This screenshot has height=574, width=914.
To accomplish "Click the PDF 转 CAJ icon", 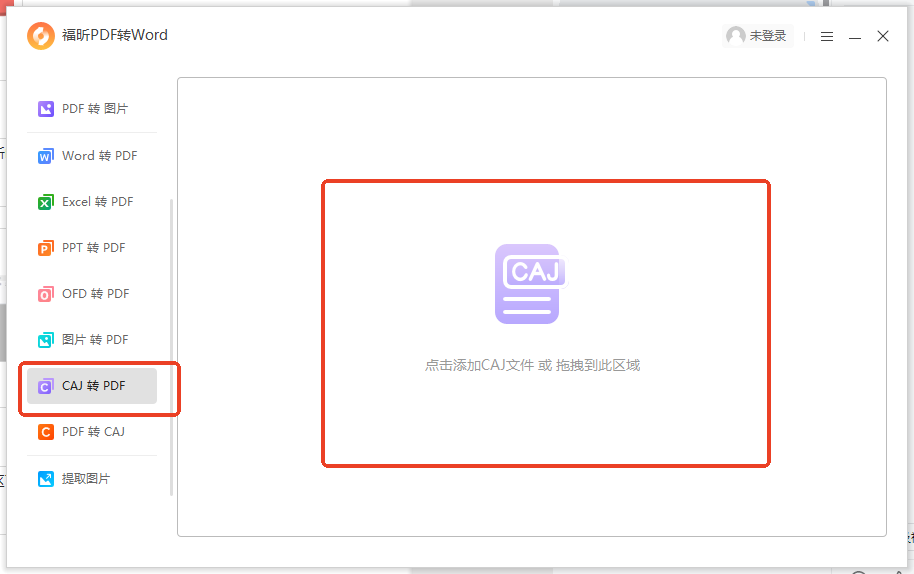I will click(45, 432).
